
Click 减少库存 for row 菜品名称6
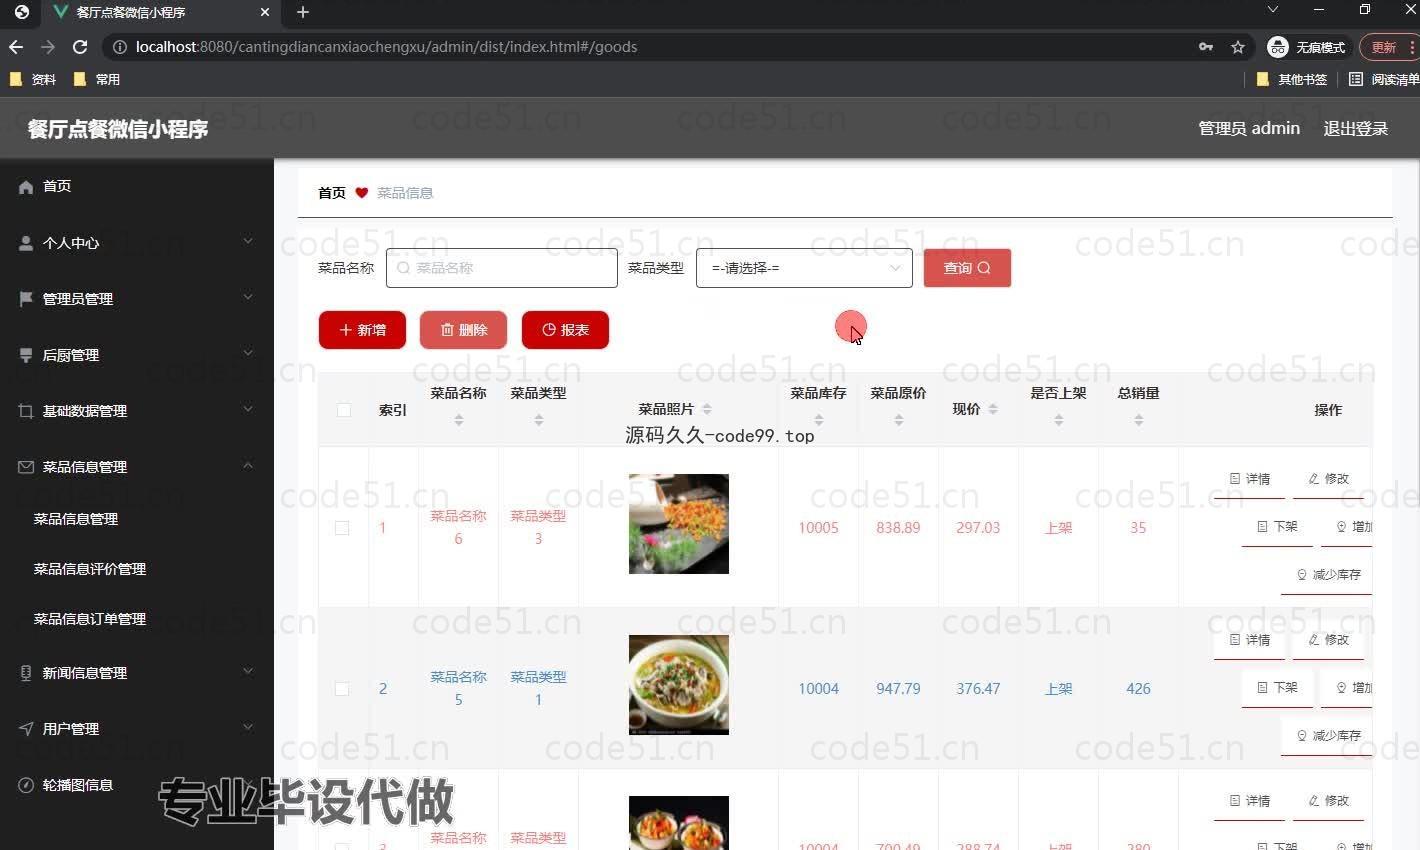(1327, 575)
